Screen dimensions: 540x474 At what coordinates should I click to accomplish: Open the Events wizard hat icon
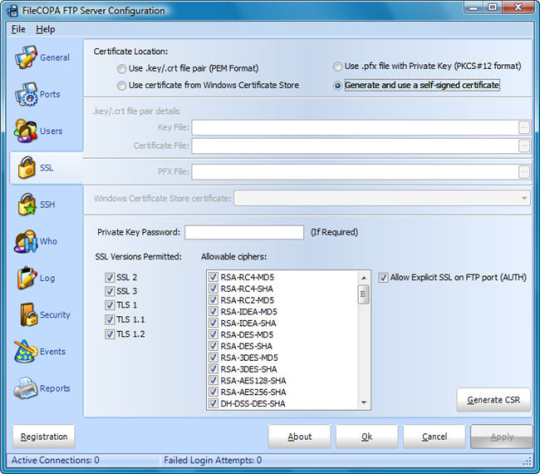25,351
